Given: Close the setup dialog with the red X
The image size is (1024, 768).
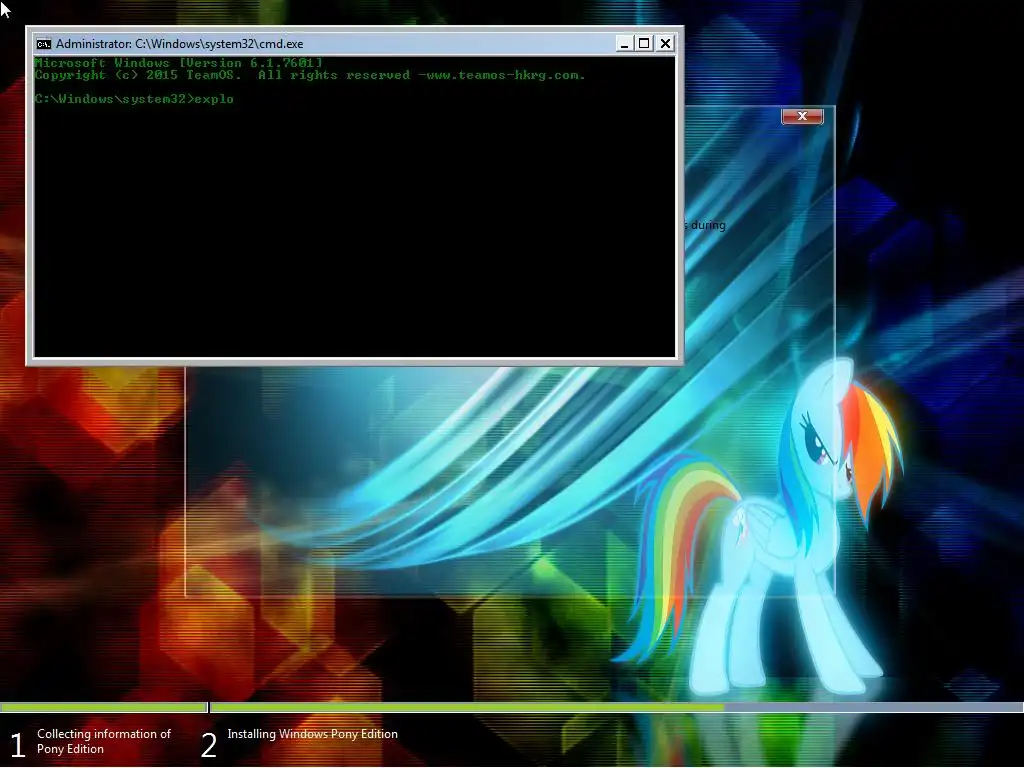Looking at the screenshot, I should tap(803, 116).
